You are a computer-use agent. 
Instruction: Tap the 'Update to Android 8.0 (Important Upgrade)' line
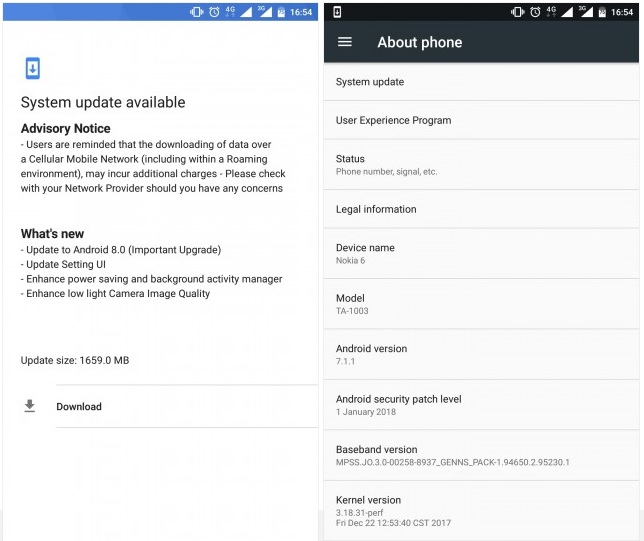click(x=121, y=250)
